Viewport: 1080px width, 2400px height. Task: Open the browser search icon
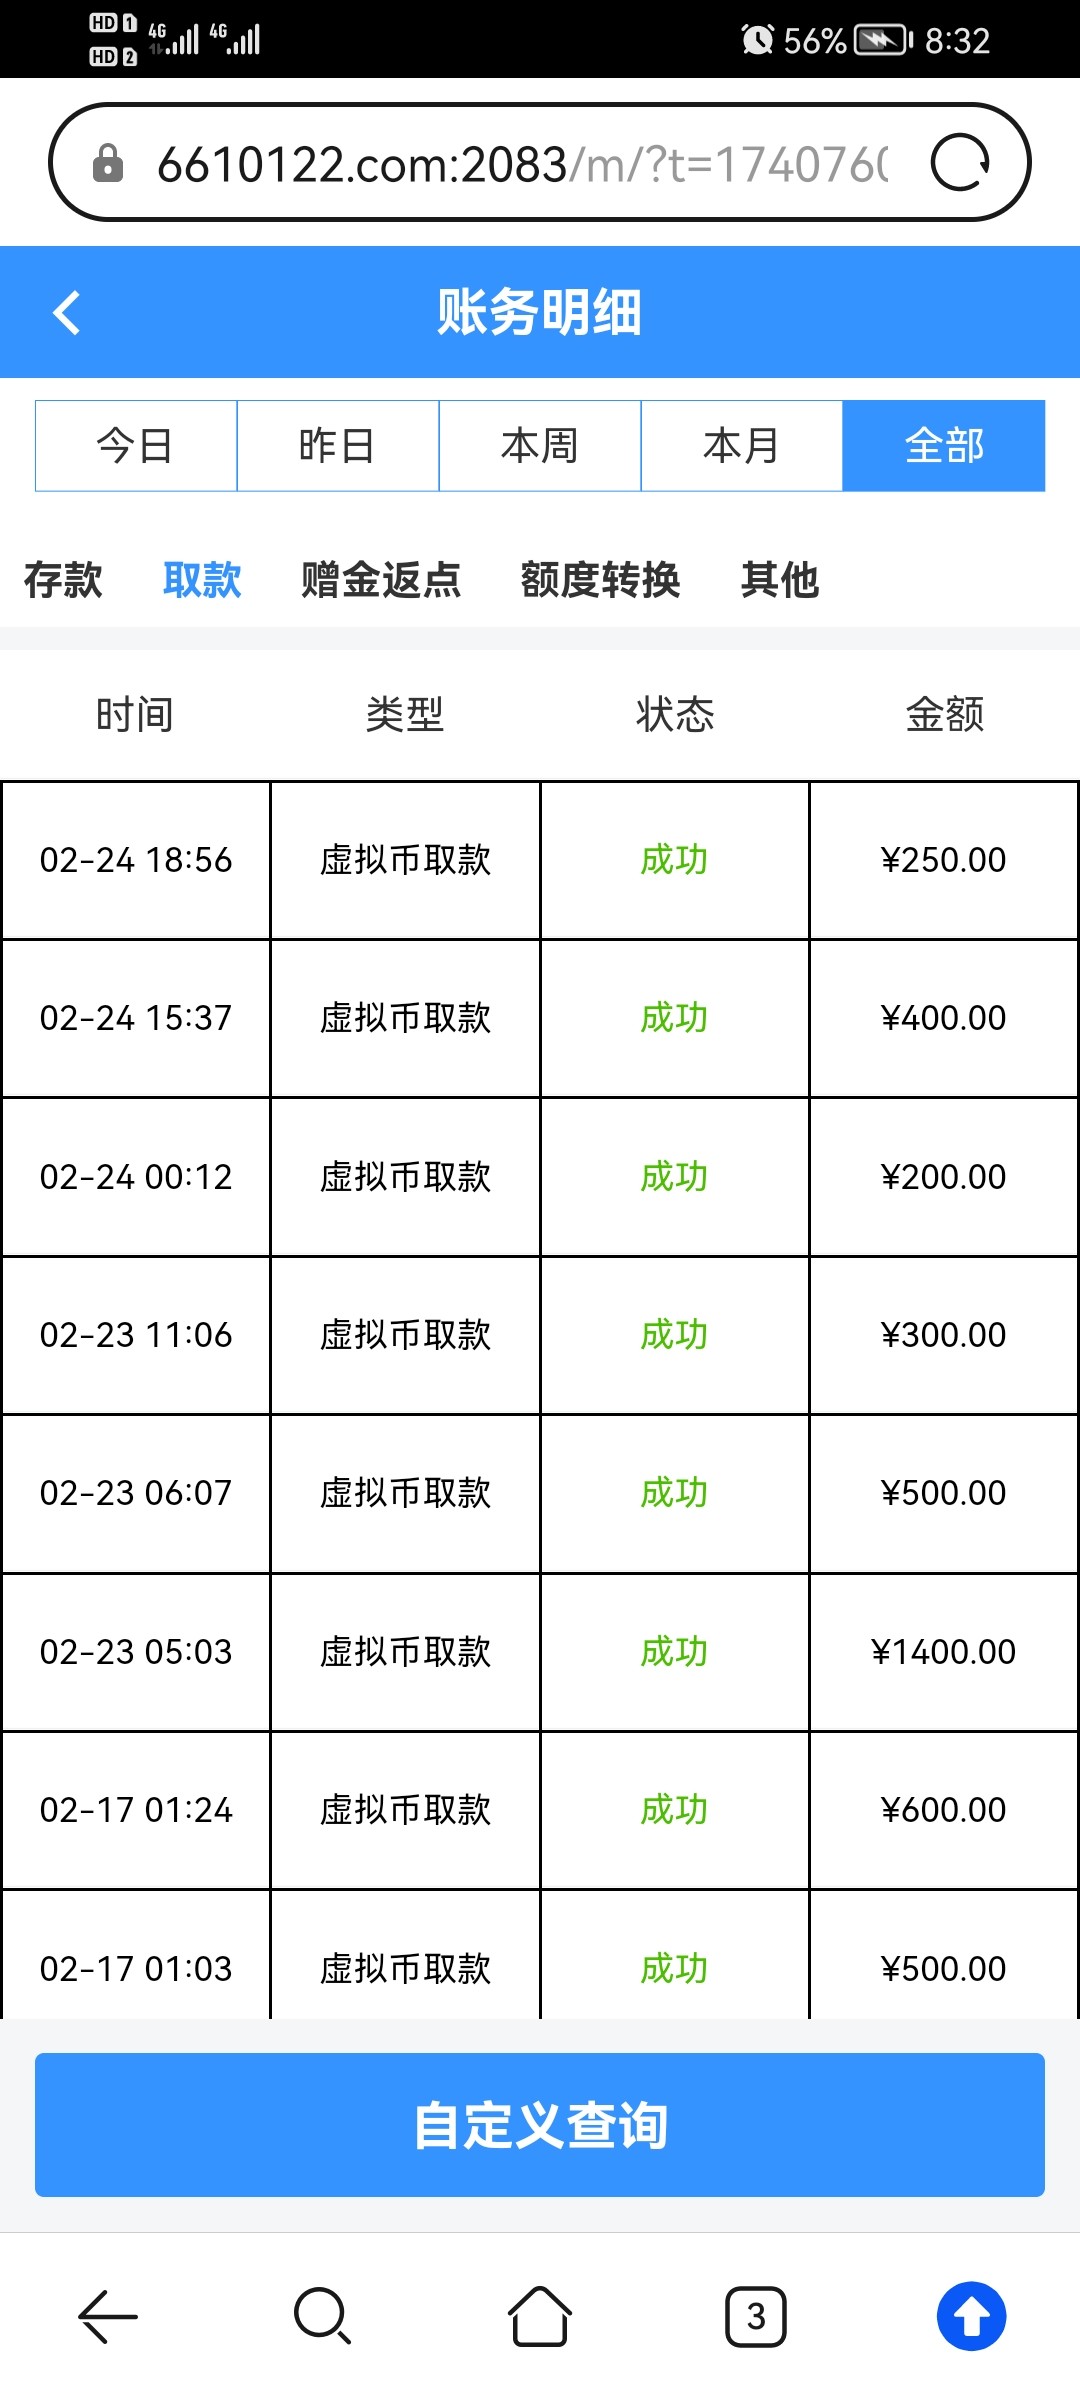322,2316
